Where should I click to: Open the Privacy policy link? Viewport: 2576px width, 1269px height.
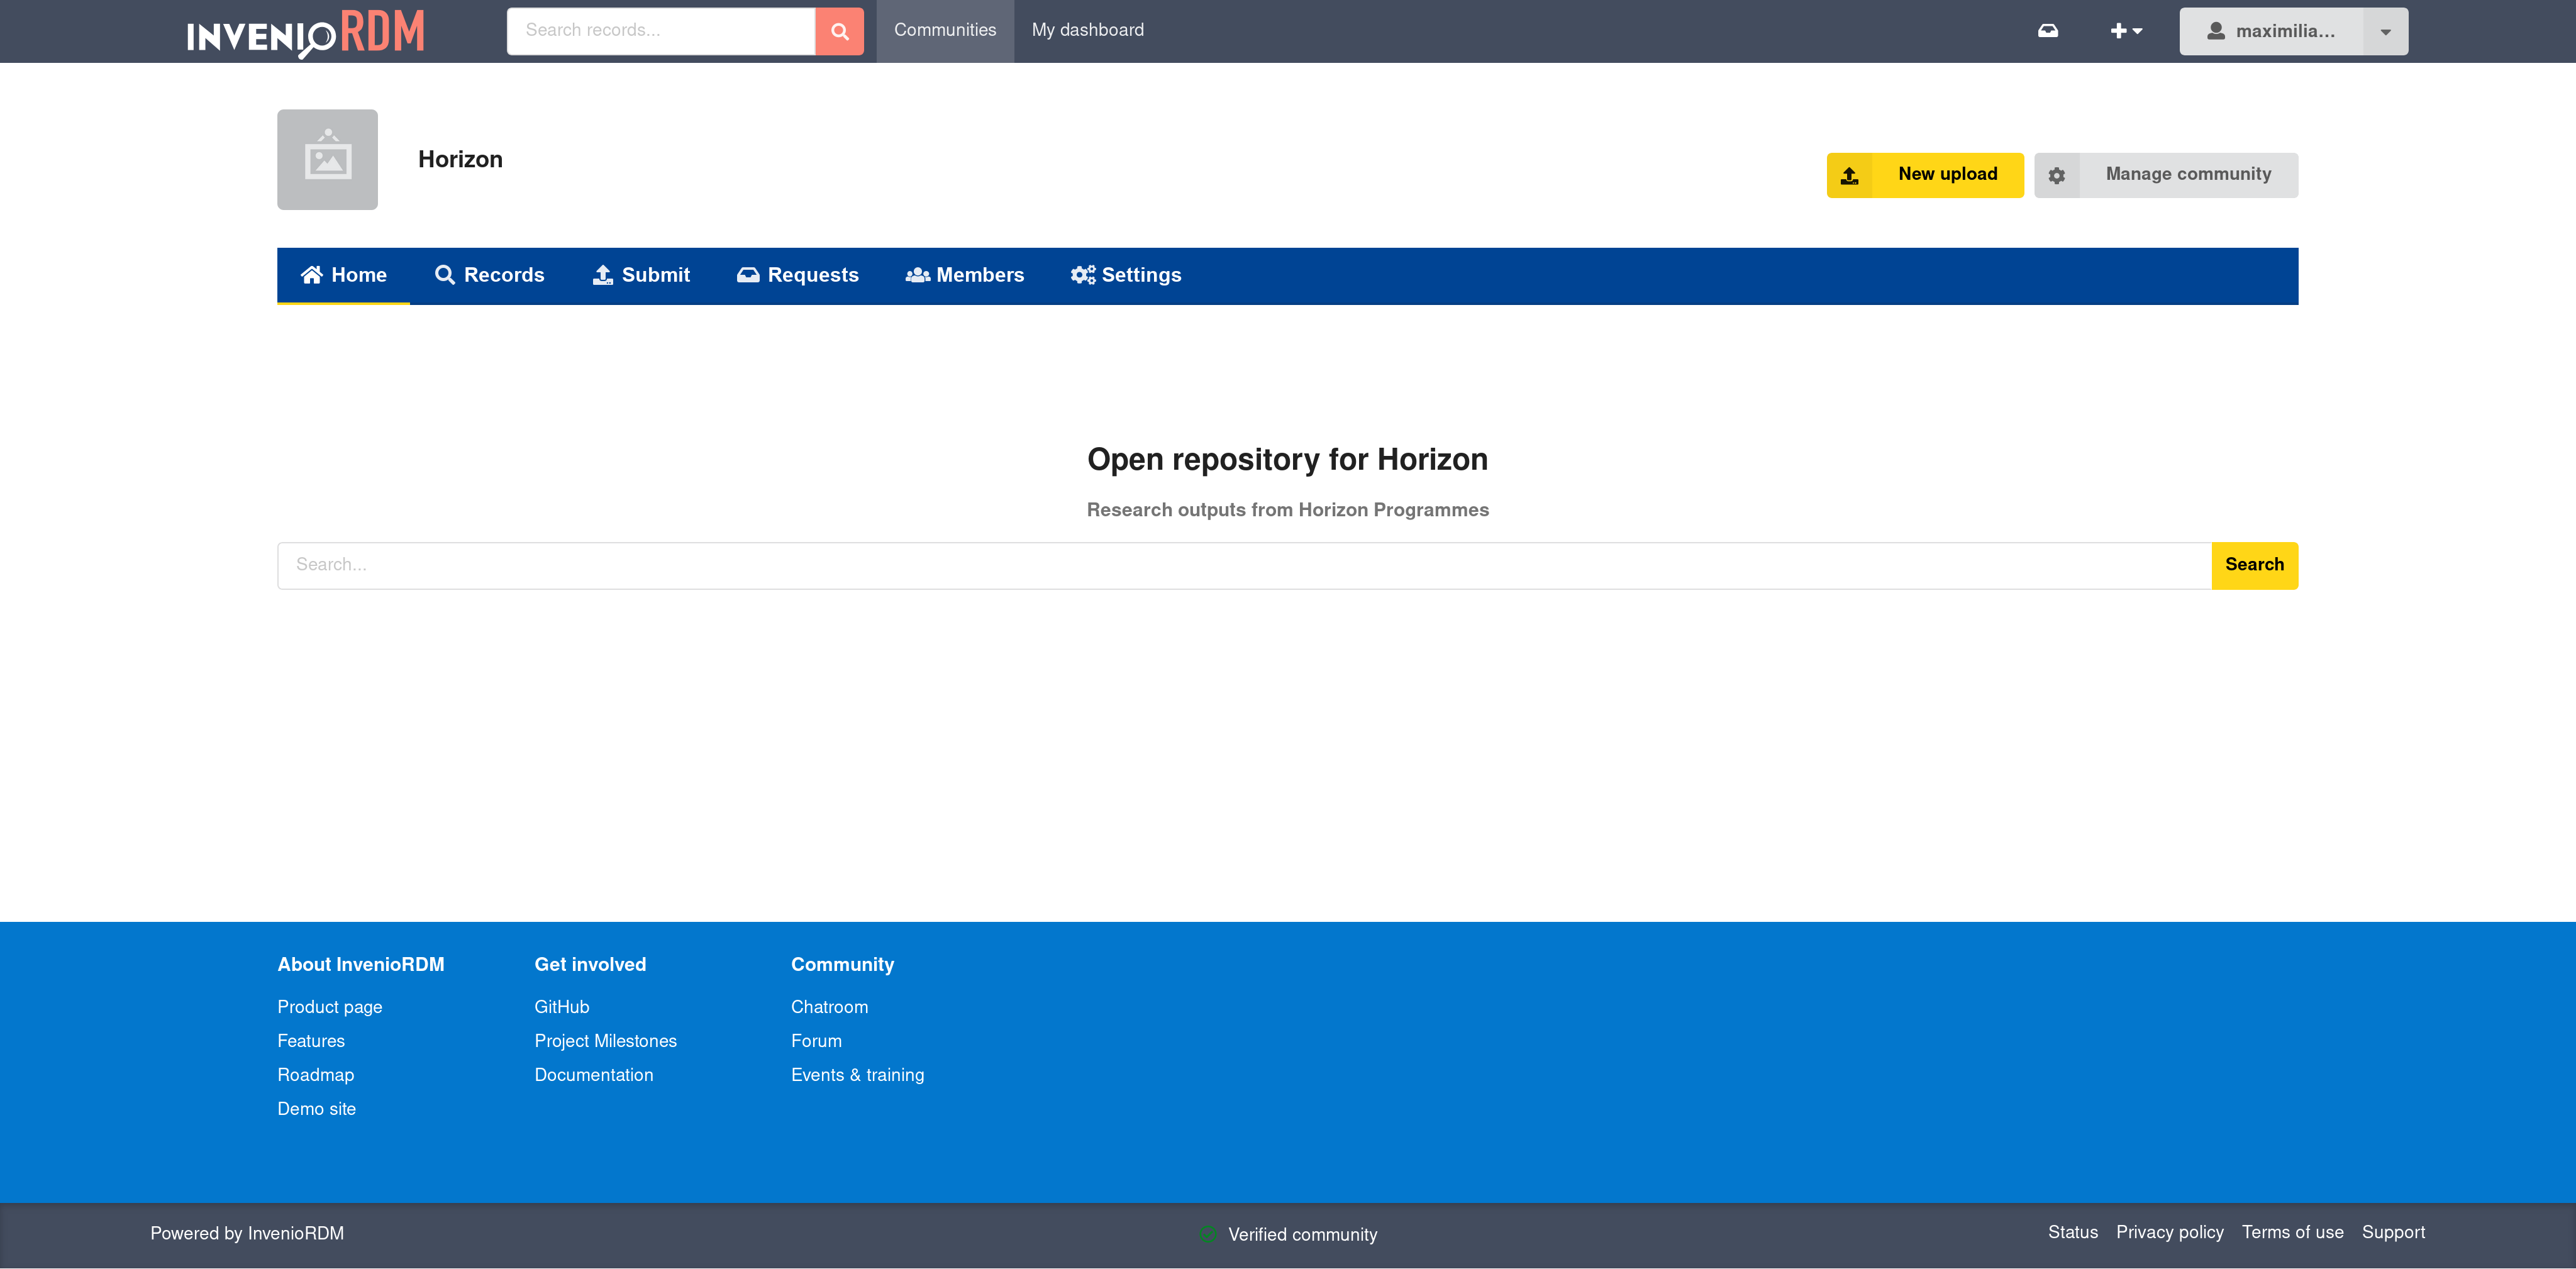pos(2170,1232)
